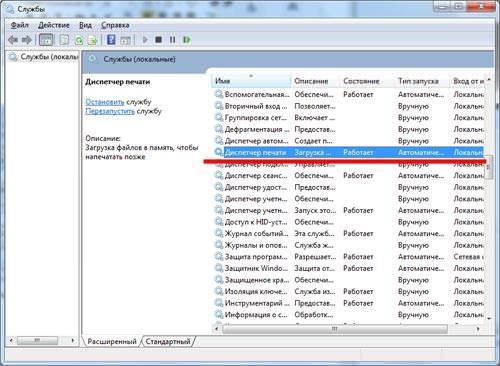The width and height of the screenshot is (500, 366).
Task: Click the Back arrow toolbar icon
Action: [x=13, y=40]
